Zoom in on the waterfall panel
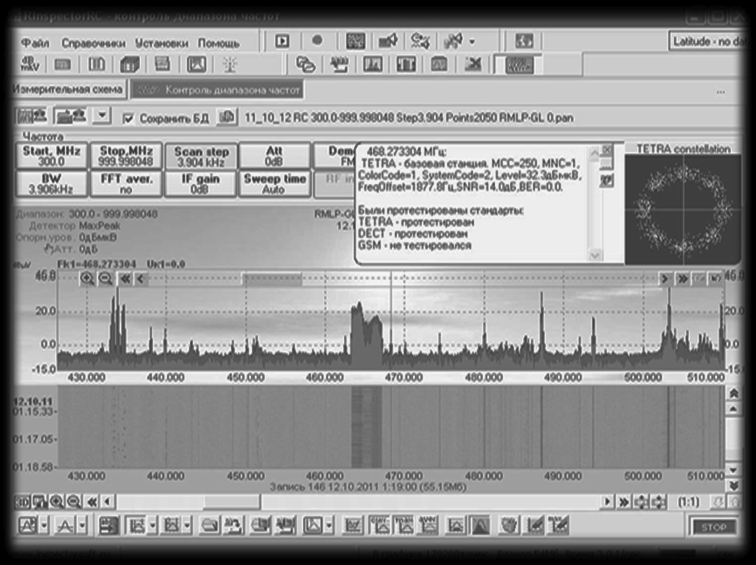Screen dimensions: 756x565 [x=56, y=502]
